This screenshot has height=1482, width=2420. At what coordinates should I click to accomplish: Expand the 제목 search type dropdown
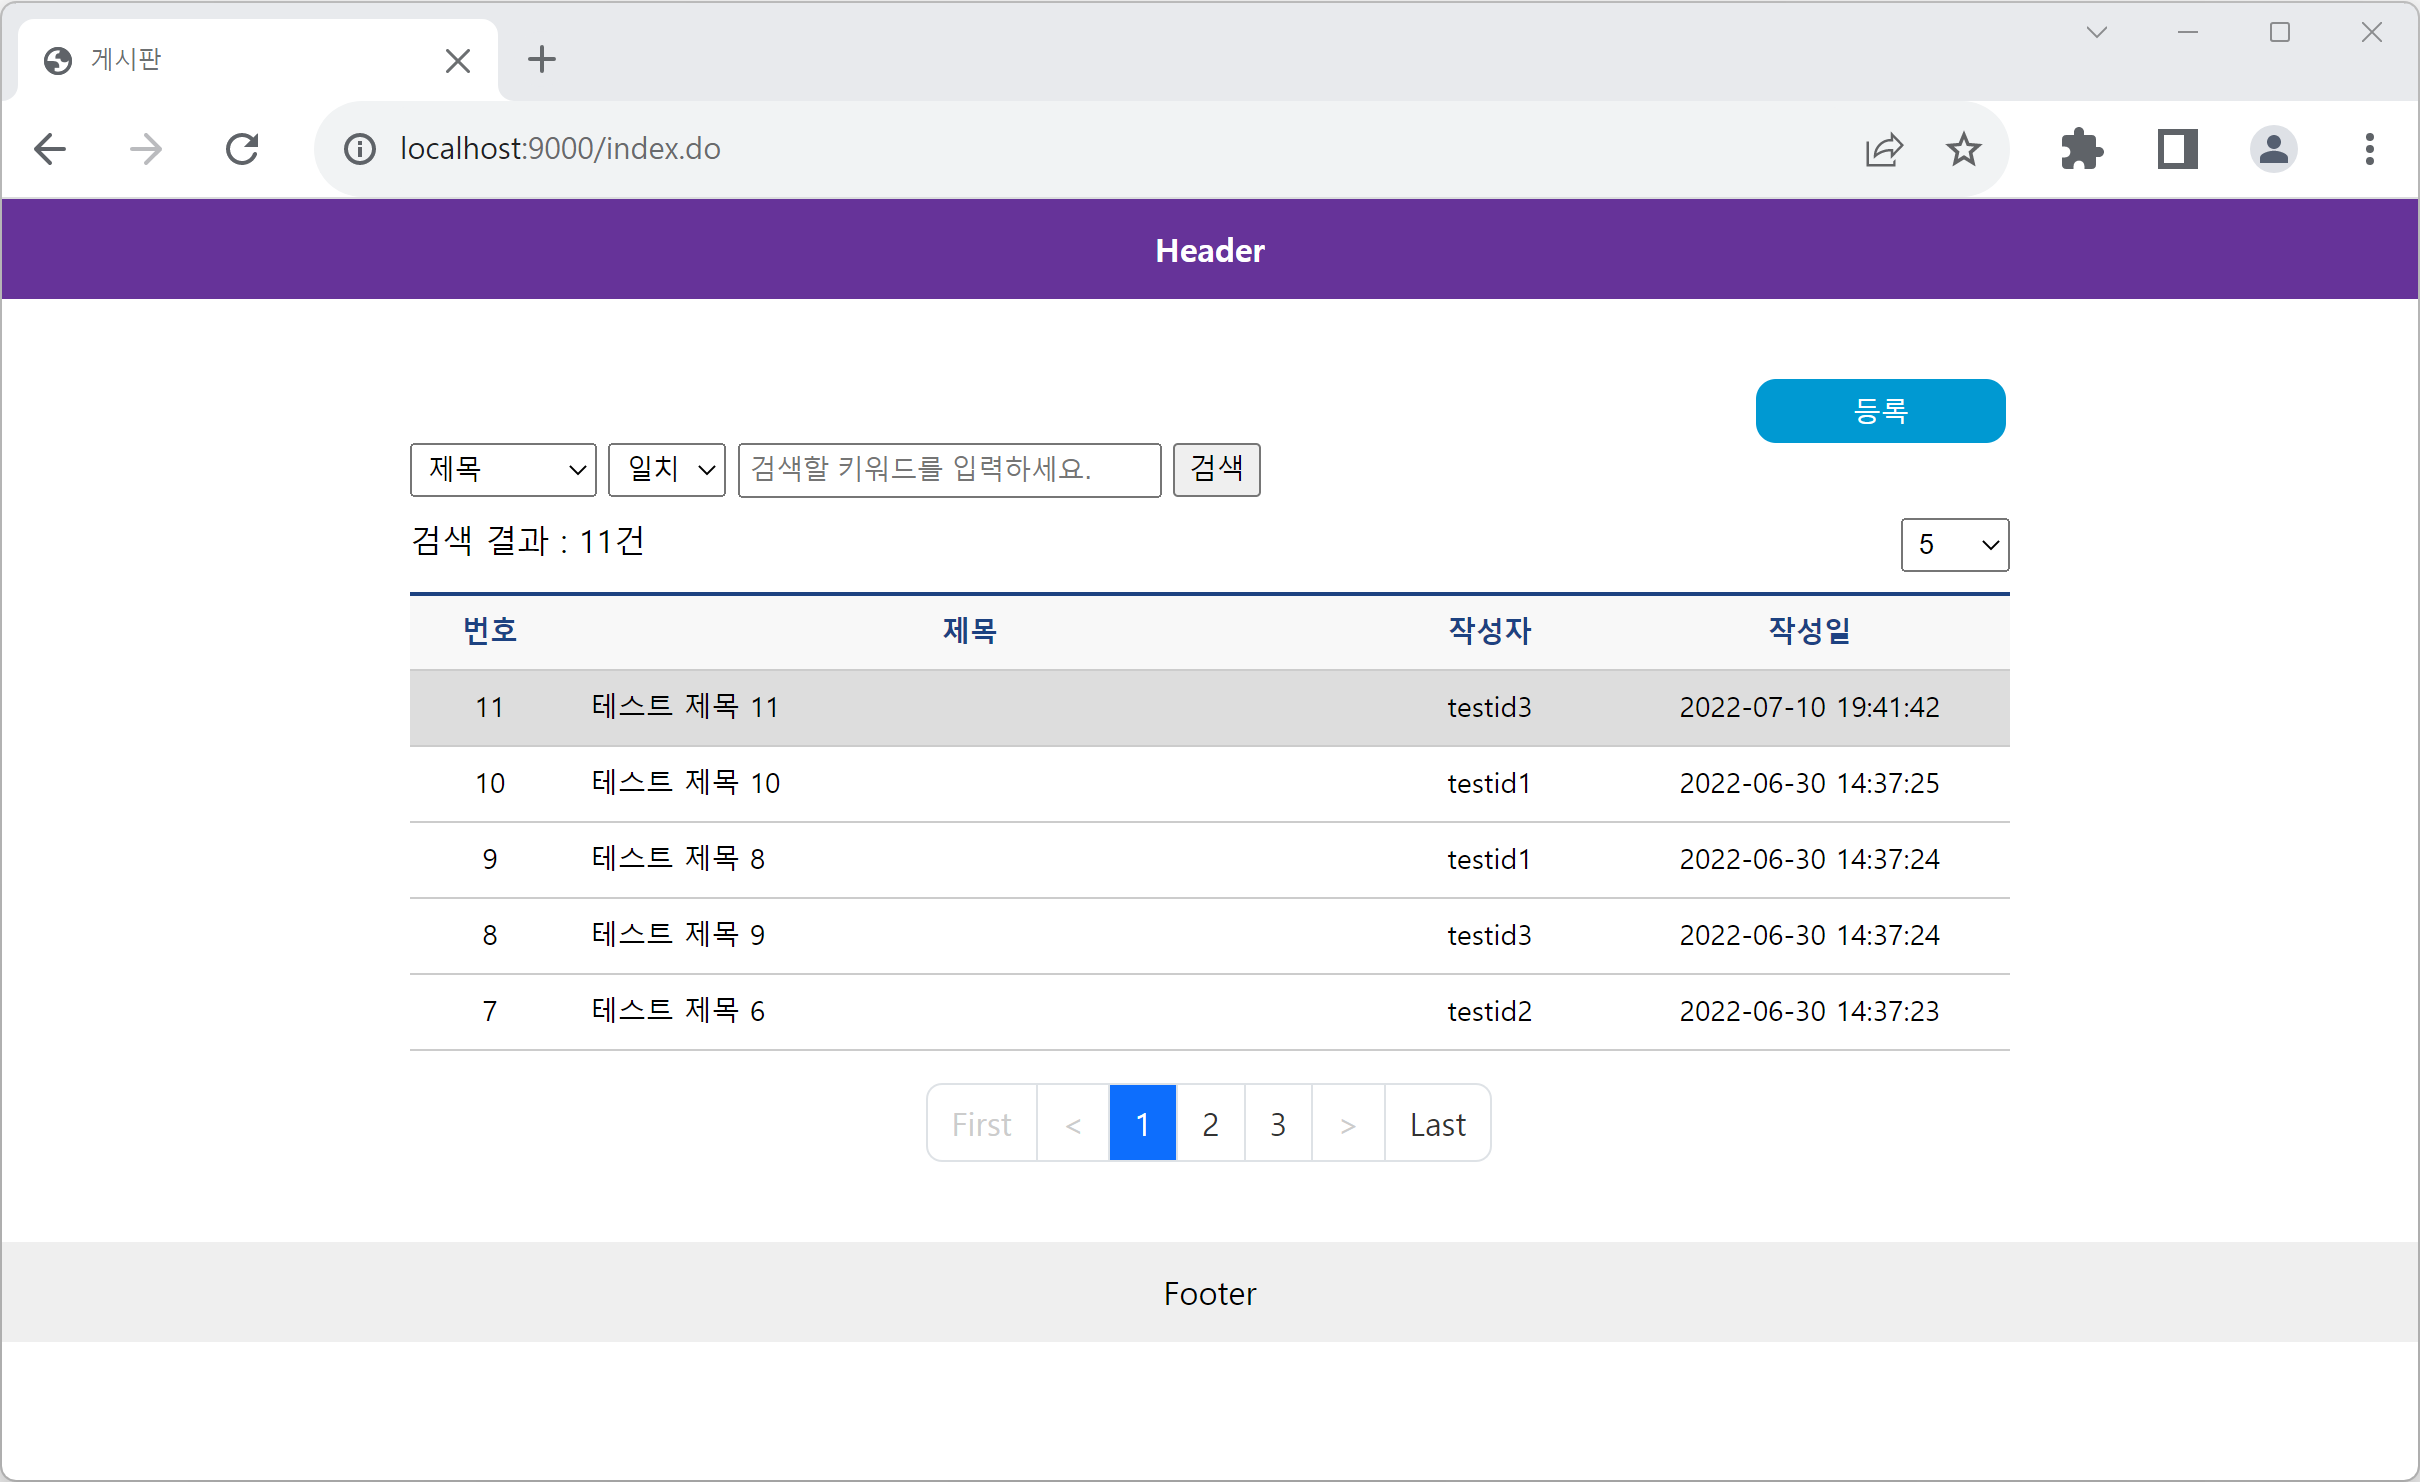click(503, 469)
